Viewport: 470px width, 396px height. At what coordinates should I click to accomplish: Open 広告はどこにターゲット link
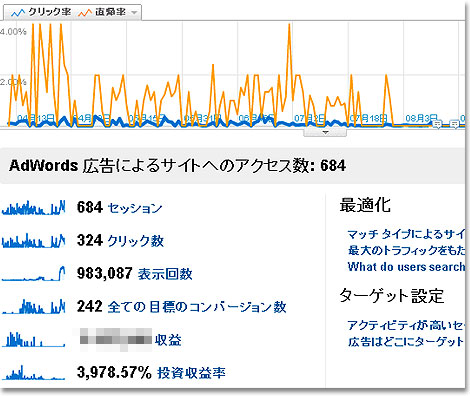(406, 342)
